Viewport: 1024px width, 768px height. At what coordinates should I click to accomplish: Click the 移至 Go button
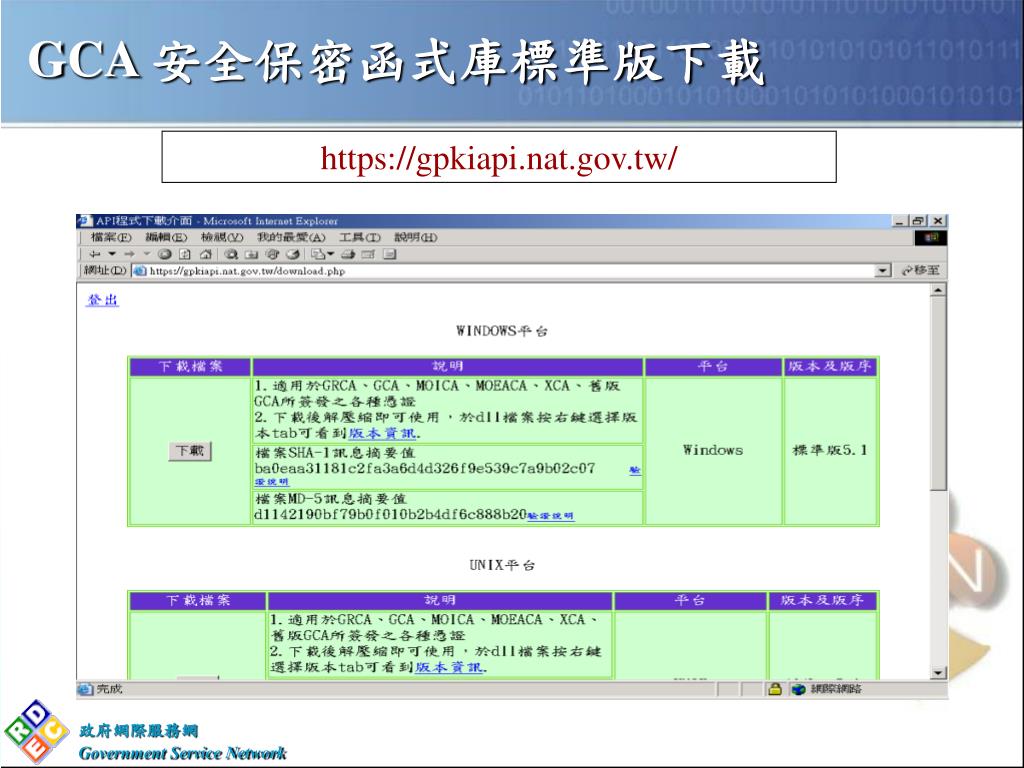pos(921,270)
